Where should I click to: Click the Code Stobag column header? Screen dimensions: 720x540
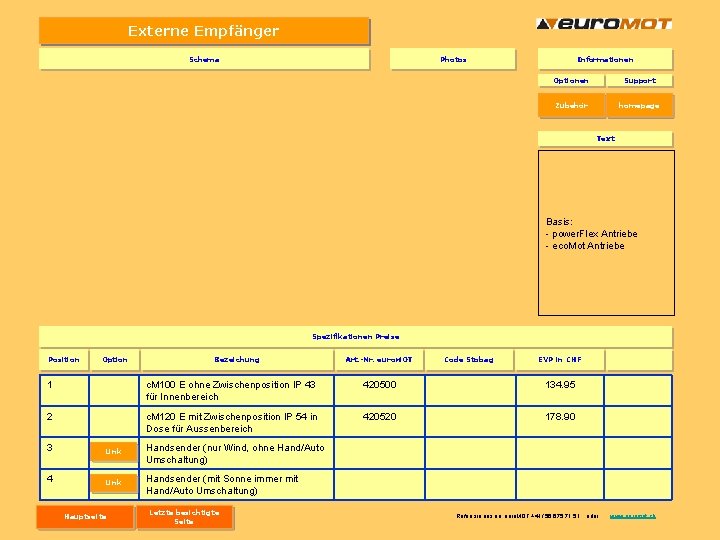[x=469, y=360]
